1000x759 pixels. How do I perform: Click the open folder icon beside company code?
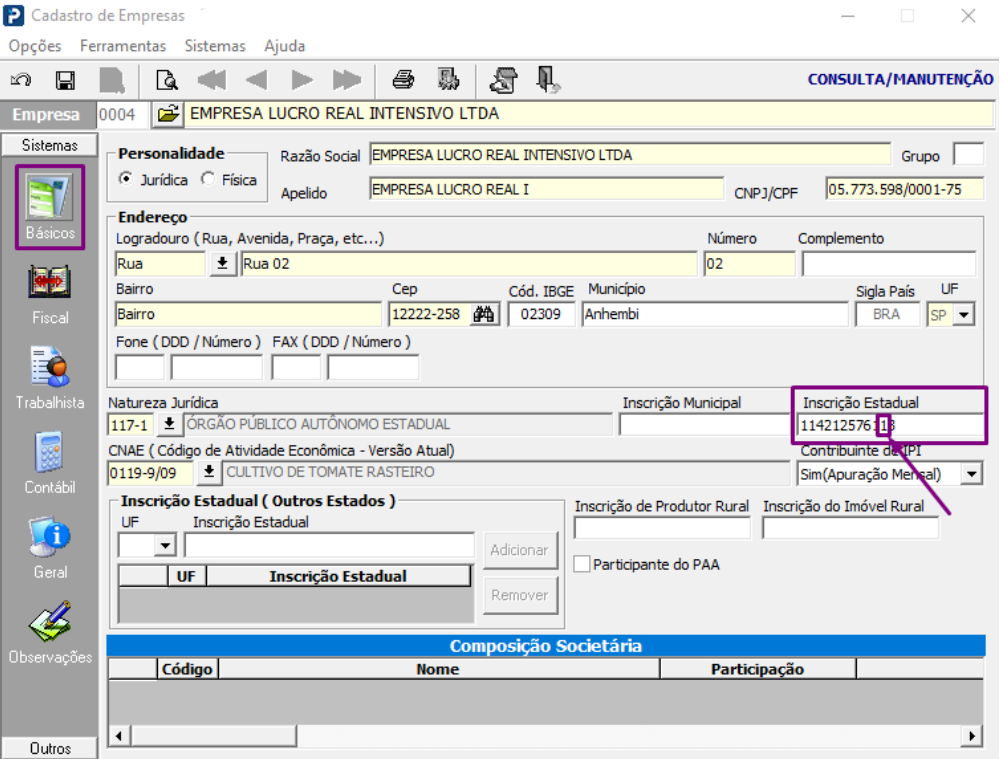coord(167,114)
